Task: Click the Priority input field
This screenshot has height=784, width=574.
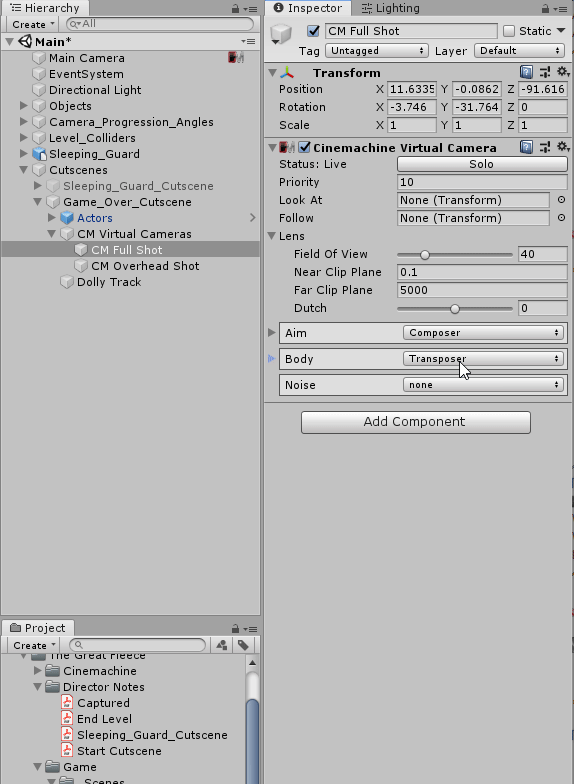Action: [482, 182]
